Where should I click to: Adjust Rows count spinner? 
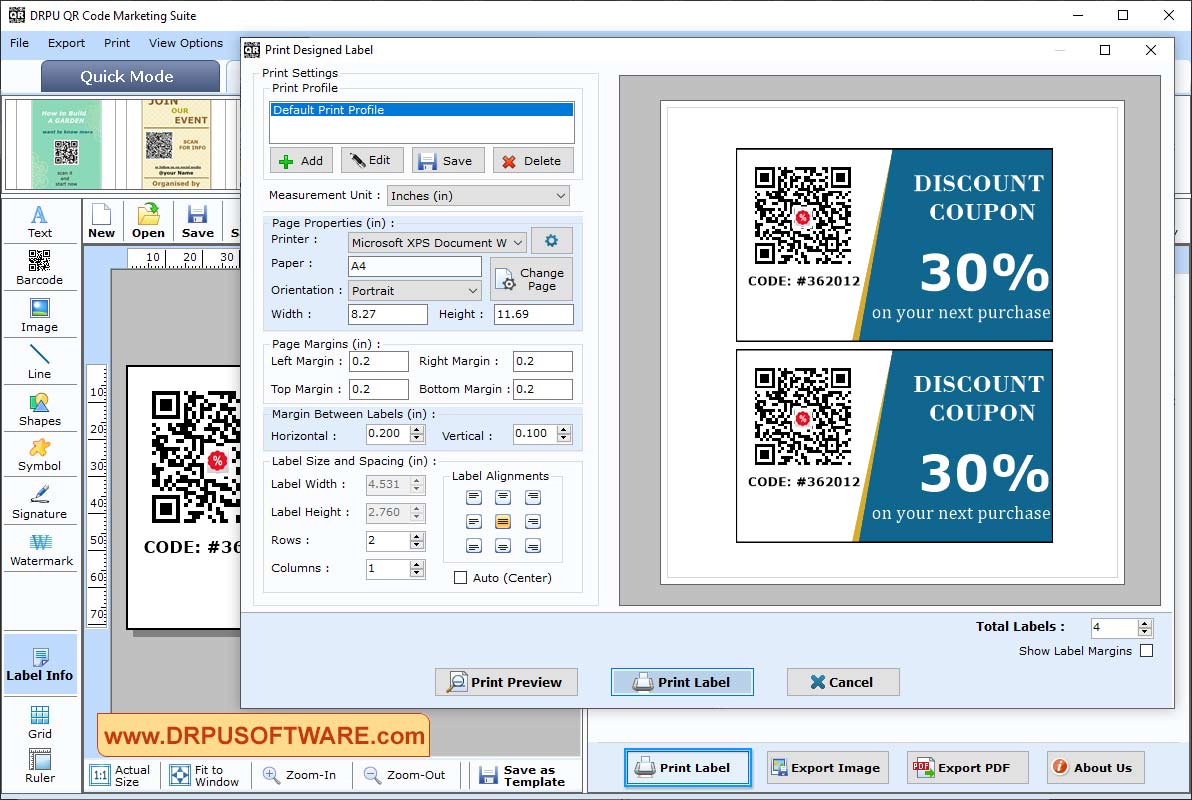[417, 541]
